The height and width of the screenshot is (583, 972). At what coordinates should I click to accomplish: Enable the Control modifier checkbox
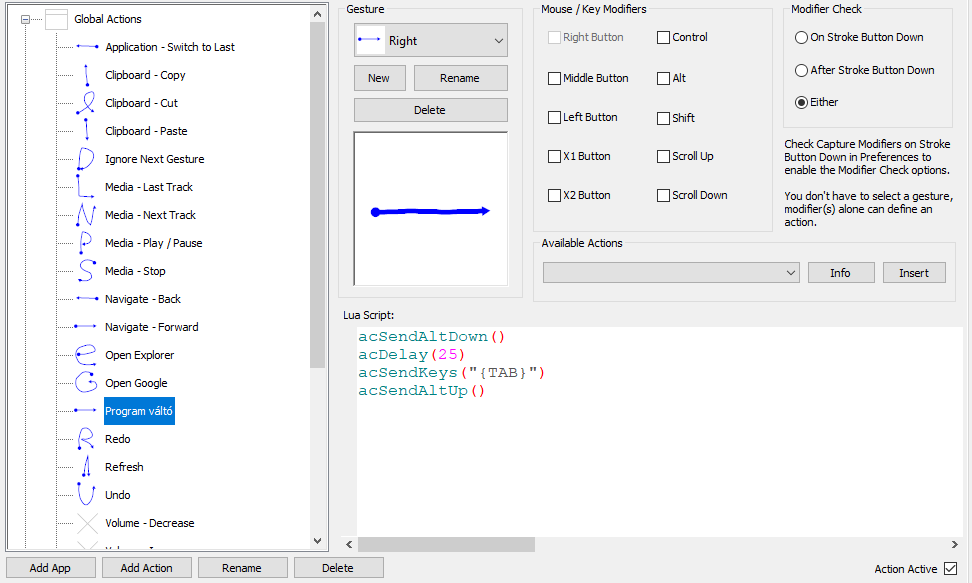pyautogui.click(x=664, y=38)
